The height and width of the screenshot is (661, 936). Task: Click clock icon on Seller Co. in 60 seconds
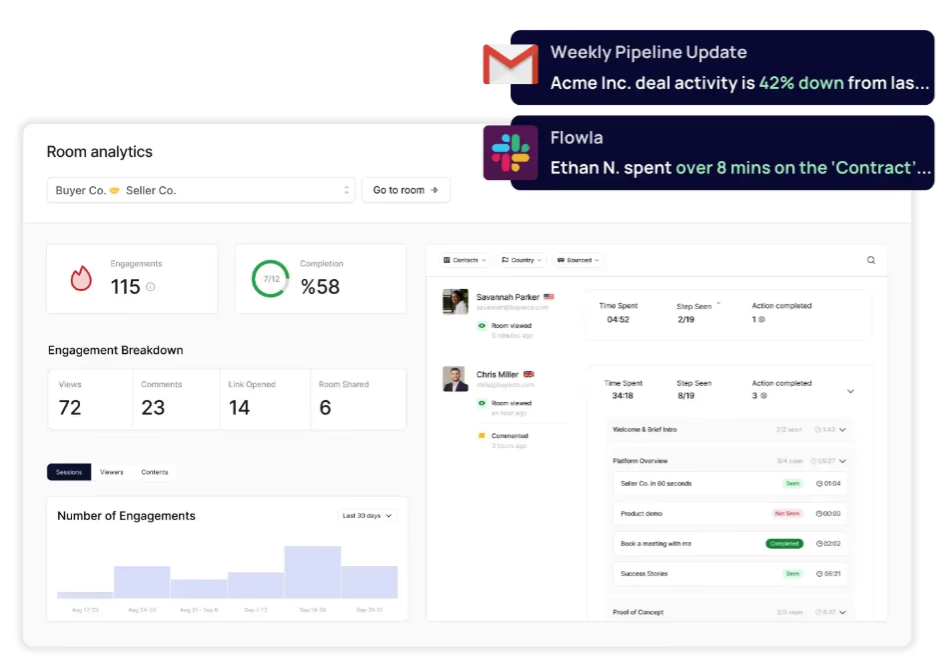(820, 484)
